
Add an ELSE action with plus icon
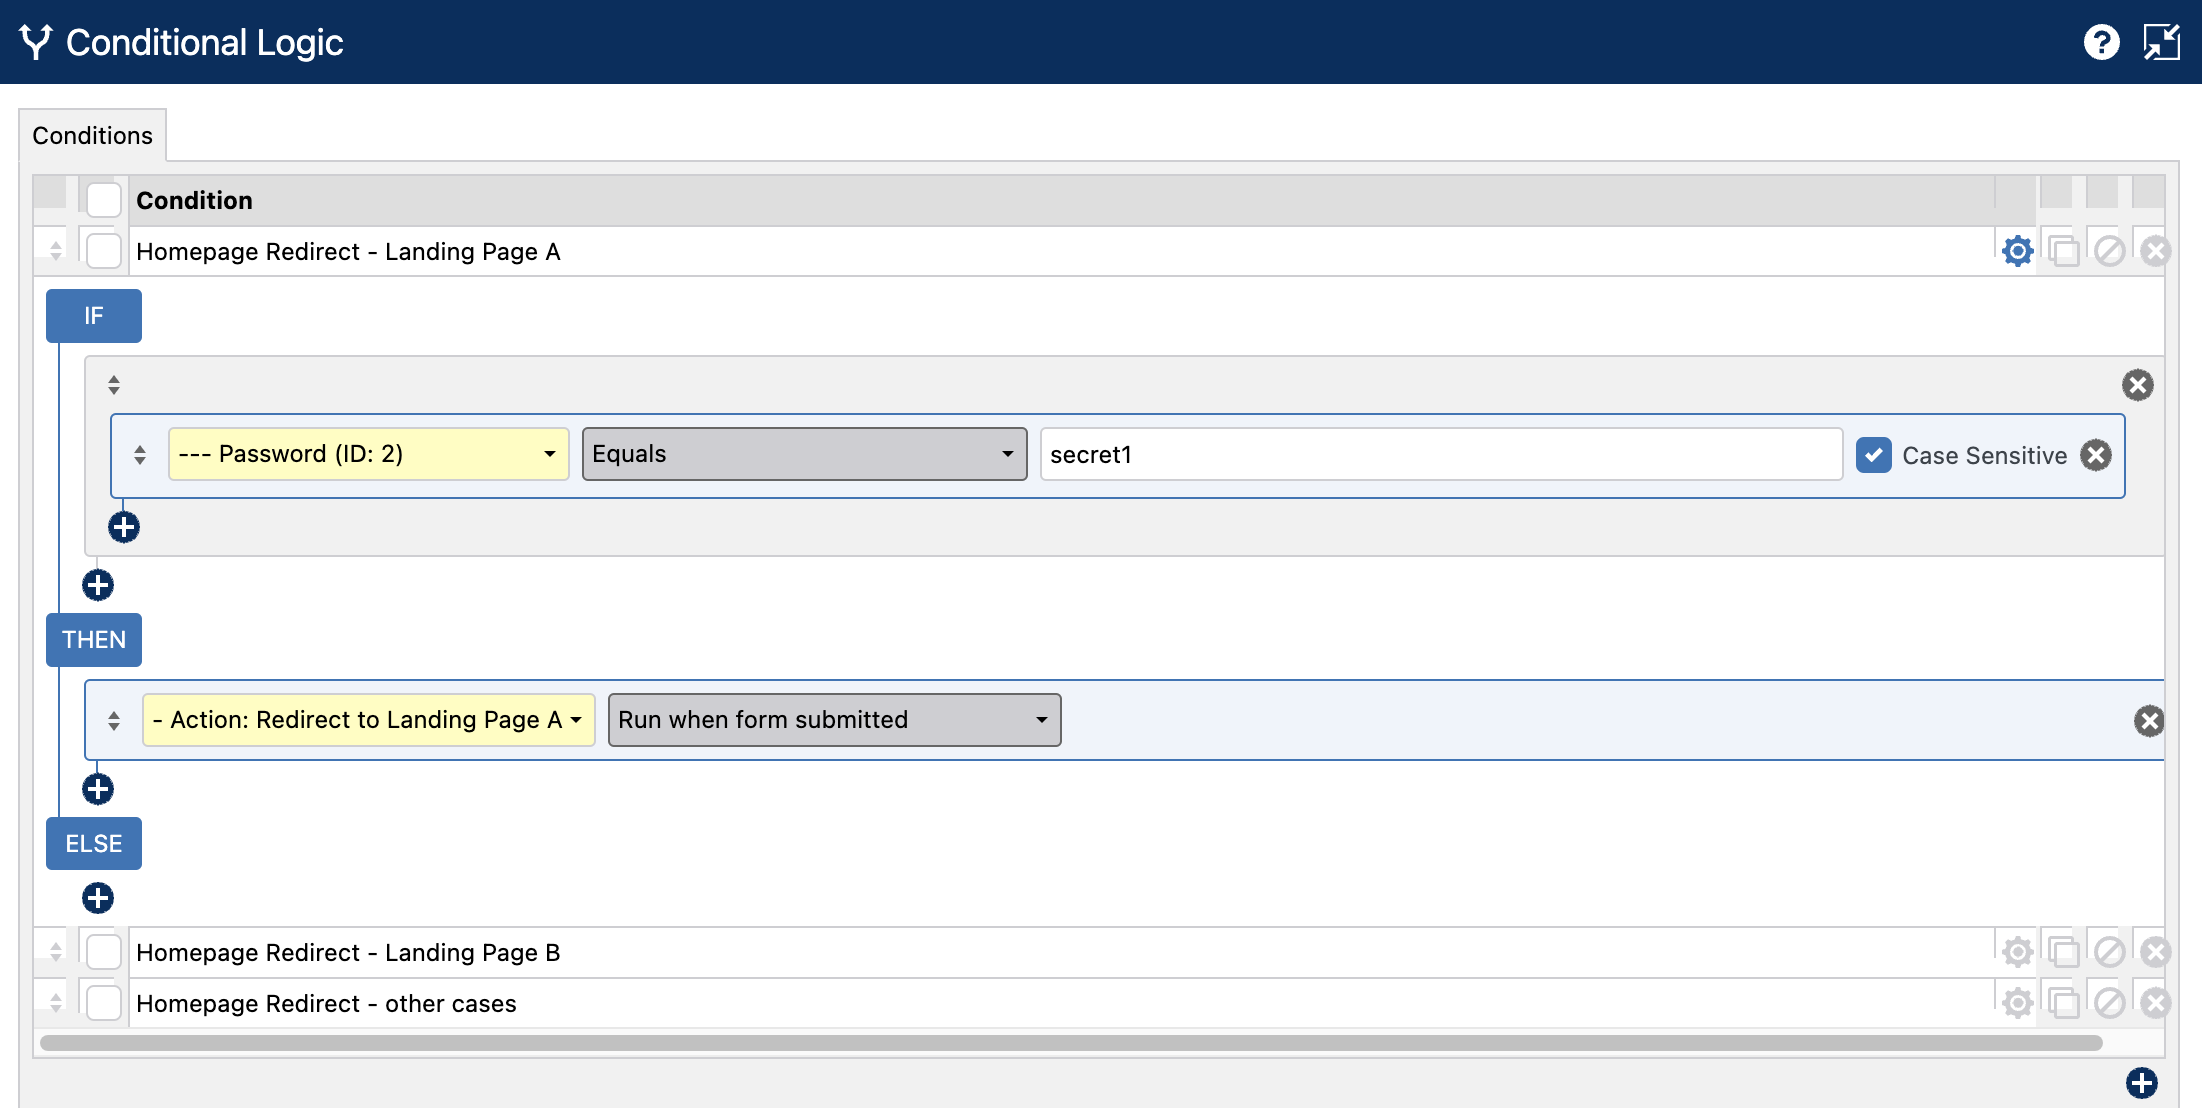click(x=98, y=898)
